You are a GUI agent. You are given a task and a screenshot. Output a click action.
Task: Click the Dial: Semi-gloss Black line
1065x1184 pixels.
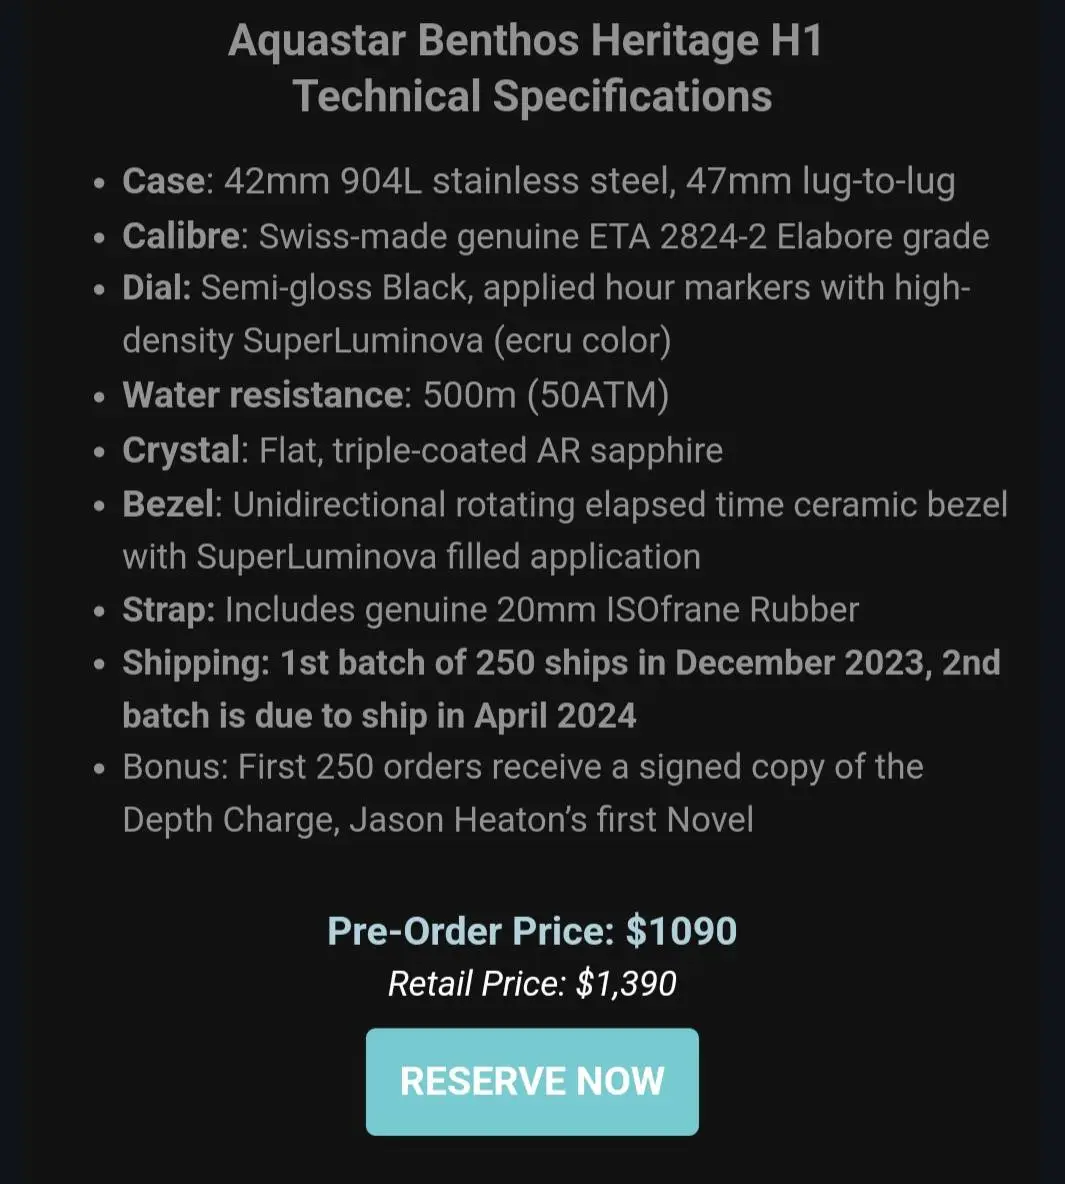[x=546, y=288]
